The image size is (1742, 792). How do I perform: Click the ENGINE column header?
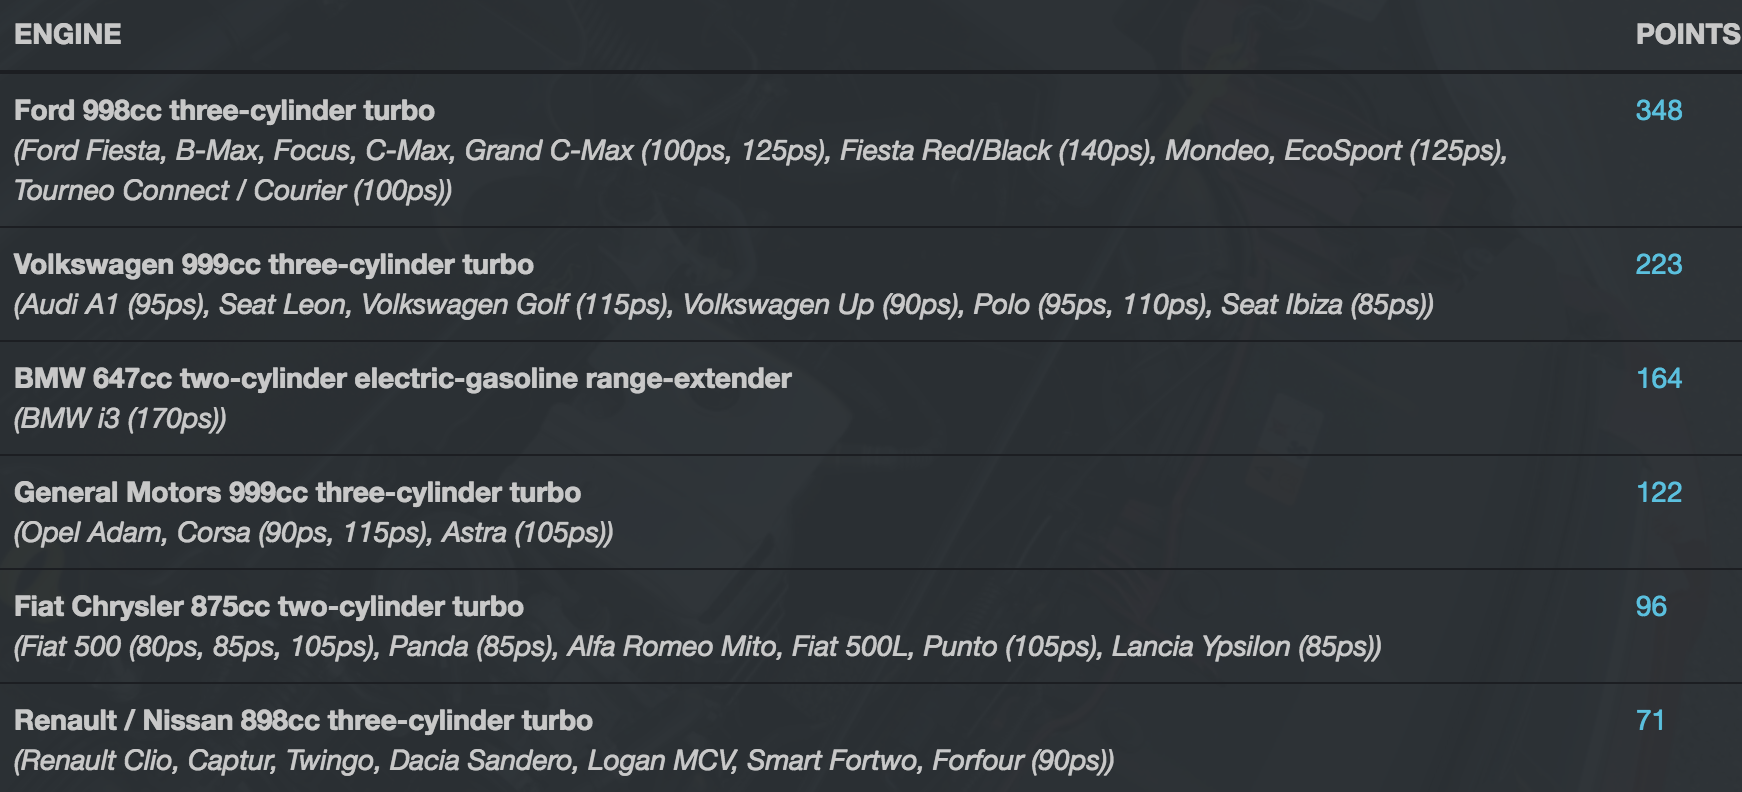[68, 34]
